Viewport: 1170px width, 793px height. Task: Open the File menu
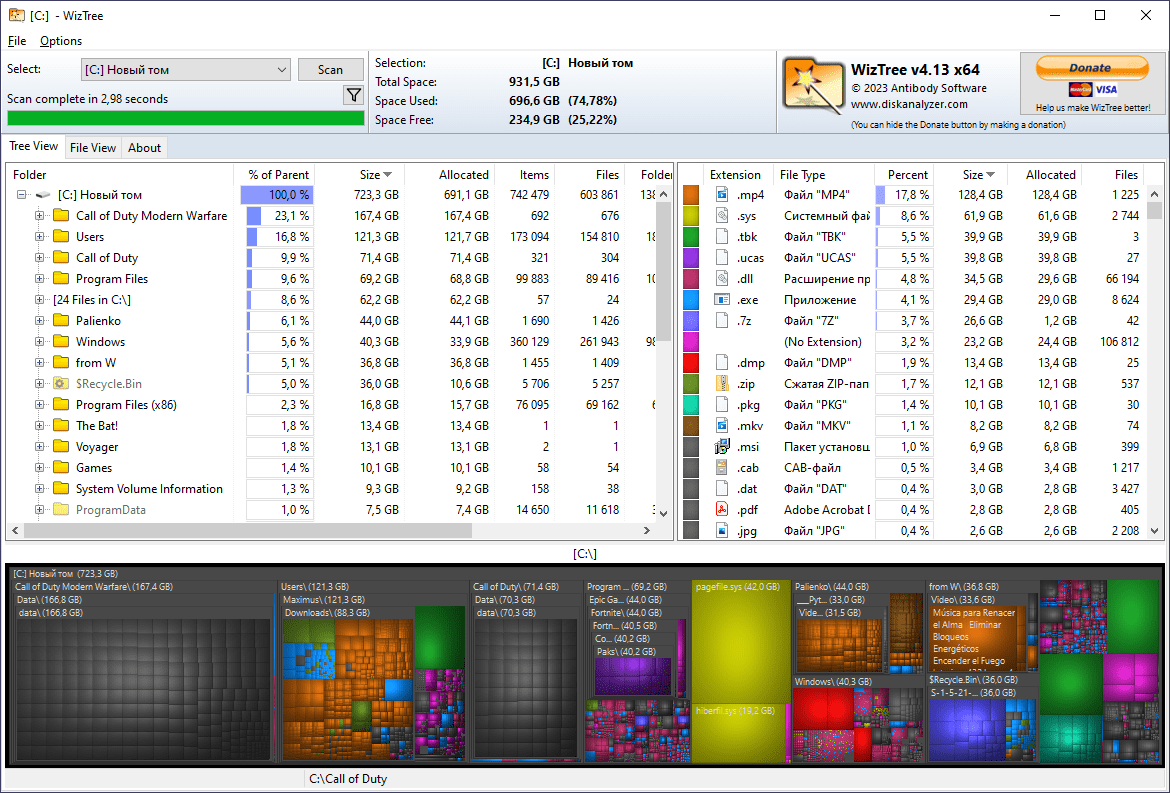pos(16,41)
